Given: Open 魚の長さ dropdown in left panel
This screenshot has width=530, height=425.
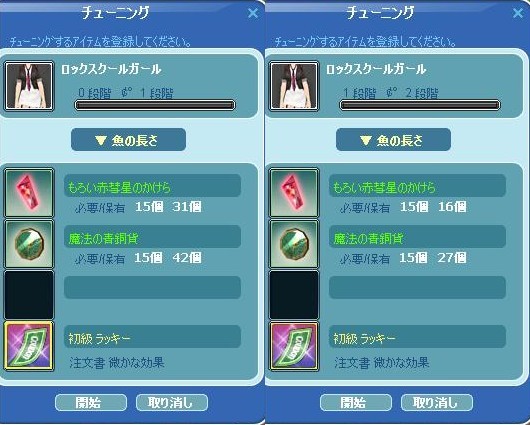Looking at the screenshot, I should (128, 140).
